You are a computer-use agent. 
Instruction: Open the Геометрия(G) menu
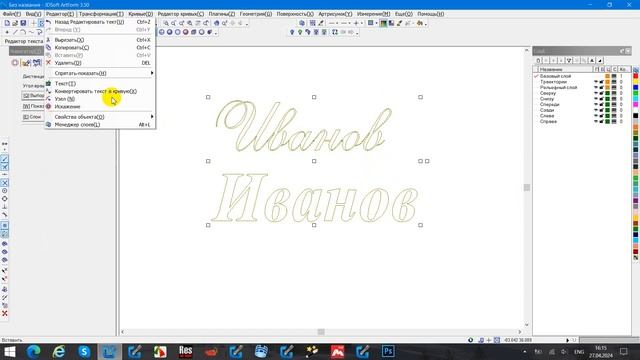(x=256, y=14)
